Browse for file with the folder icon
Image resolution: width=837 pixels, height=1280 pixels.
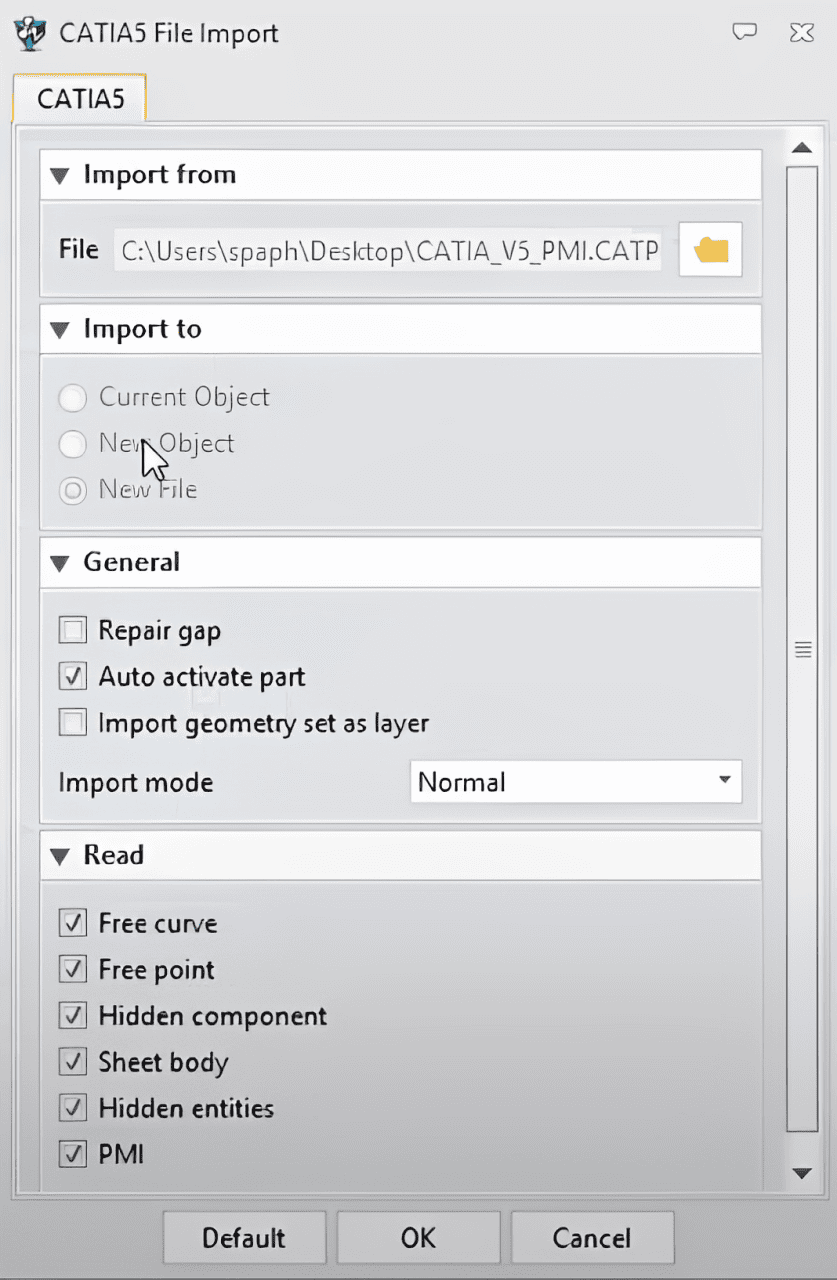coord(710,249)
